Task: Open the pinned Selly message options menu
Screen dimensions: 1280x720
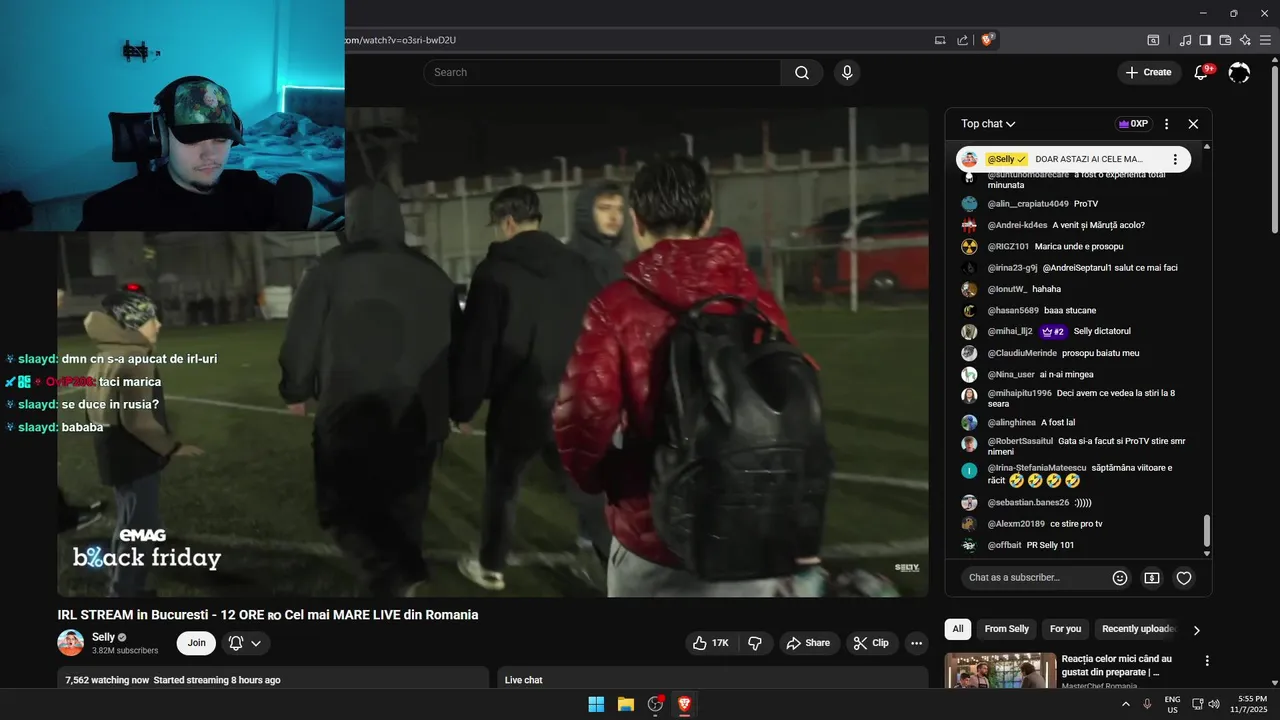Action: 1175,159
